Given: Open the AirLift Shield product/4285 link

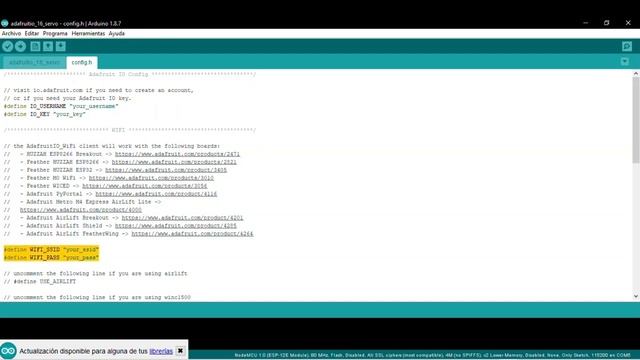Looking at the screenshot, I should [x=176, y=226].
